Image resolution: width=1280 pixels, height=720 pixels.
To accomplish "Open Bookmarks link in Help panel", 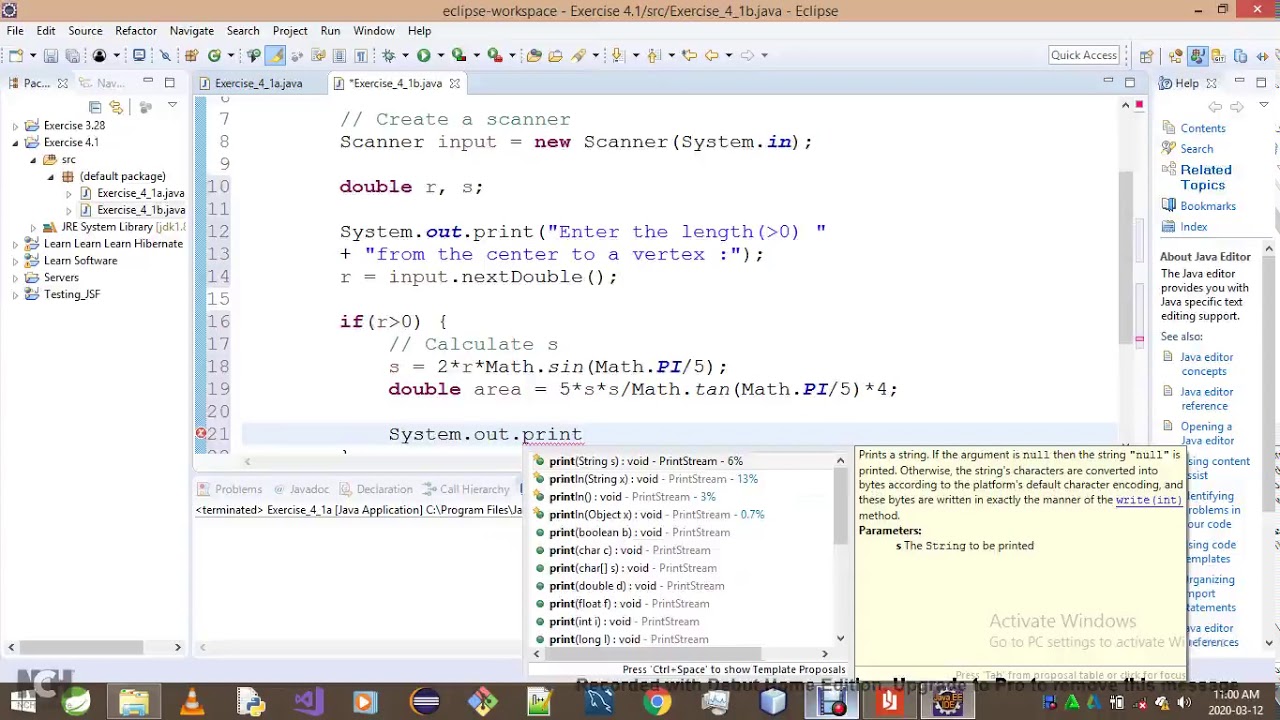I will pos(1208,206).
